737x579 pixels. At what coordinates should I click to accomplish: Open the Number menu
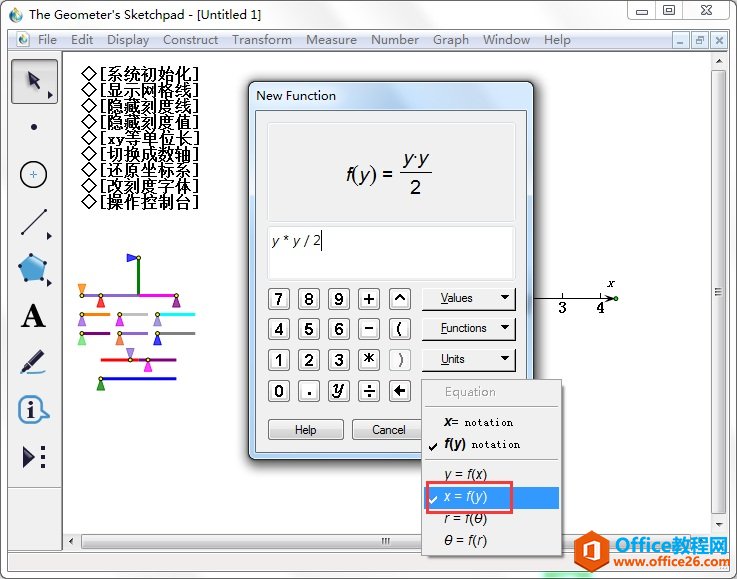tap(395, 40)
